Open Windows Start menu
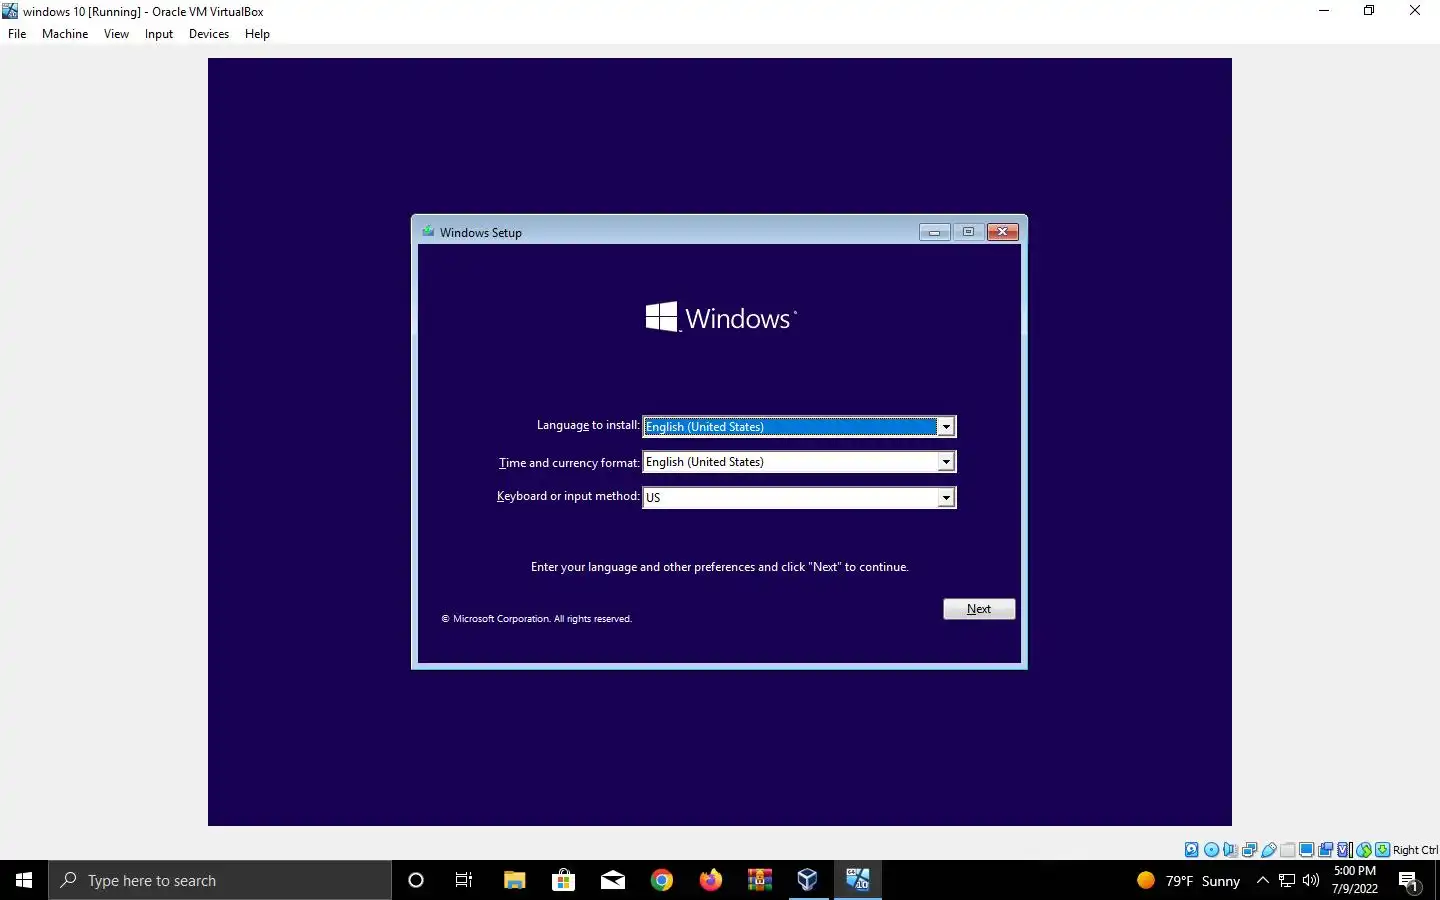The height and width of the screenshot is (900, 1440). click(x=24, y=880)
